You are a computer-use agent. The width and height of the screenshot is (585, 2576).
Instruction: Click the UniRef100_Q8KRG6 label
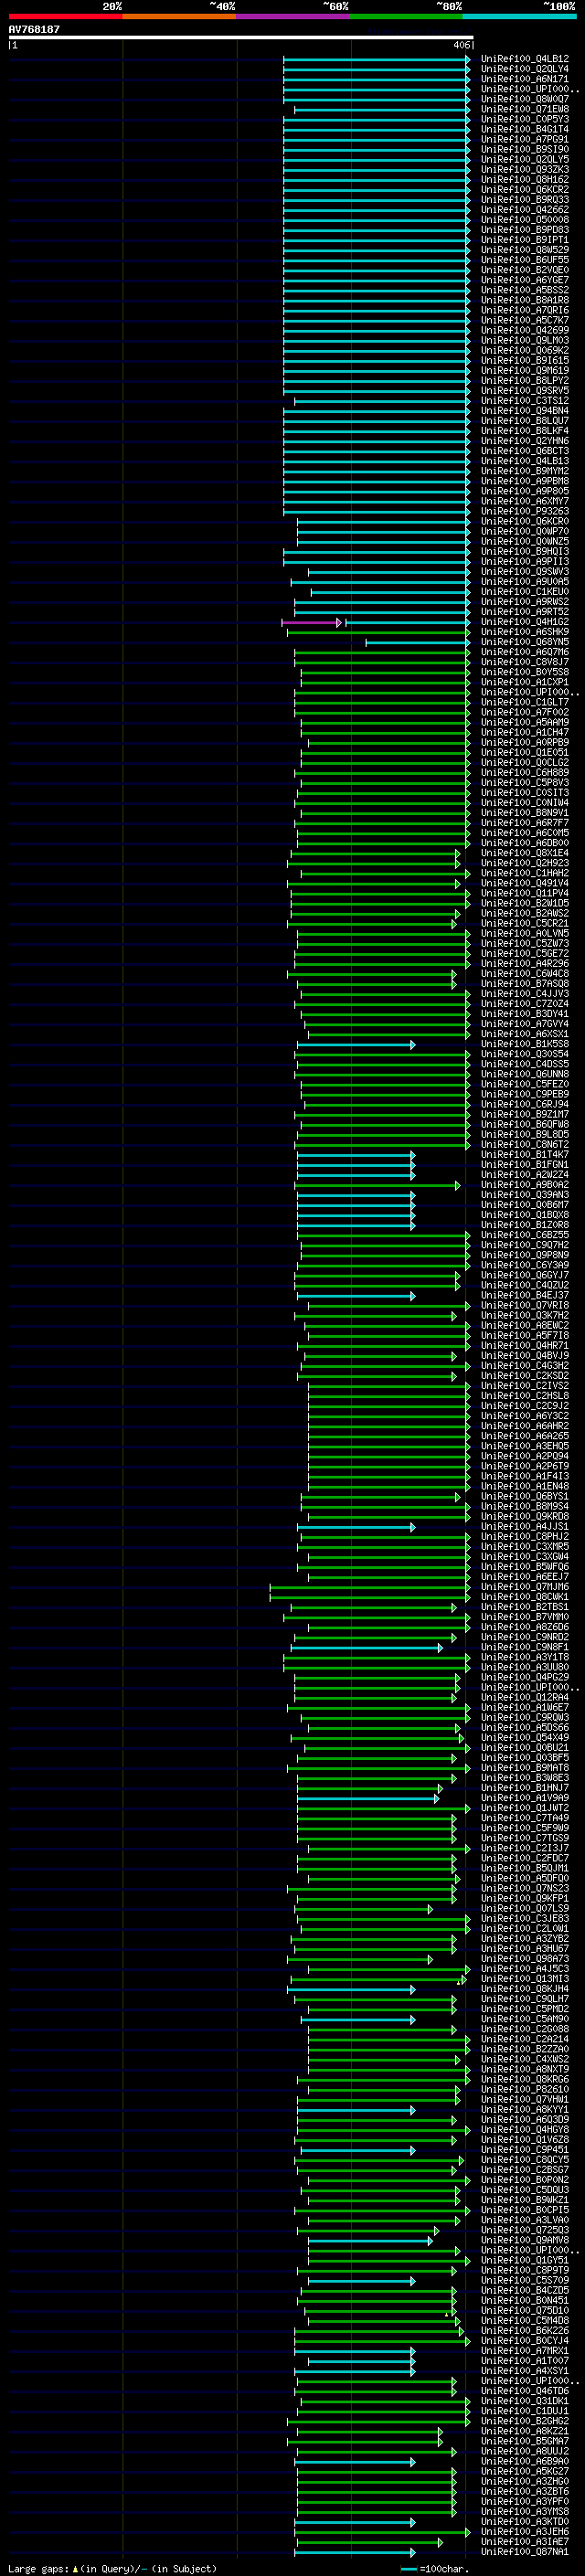point(524,2079)
